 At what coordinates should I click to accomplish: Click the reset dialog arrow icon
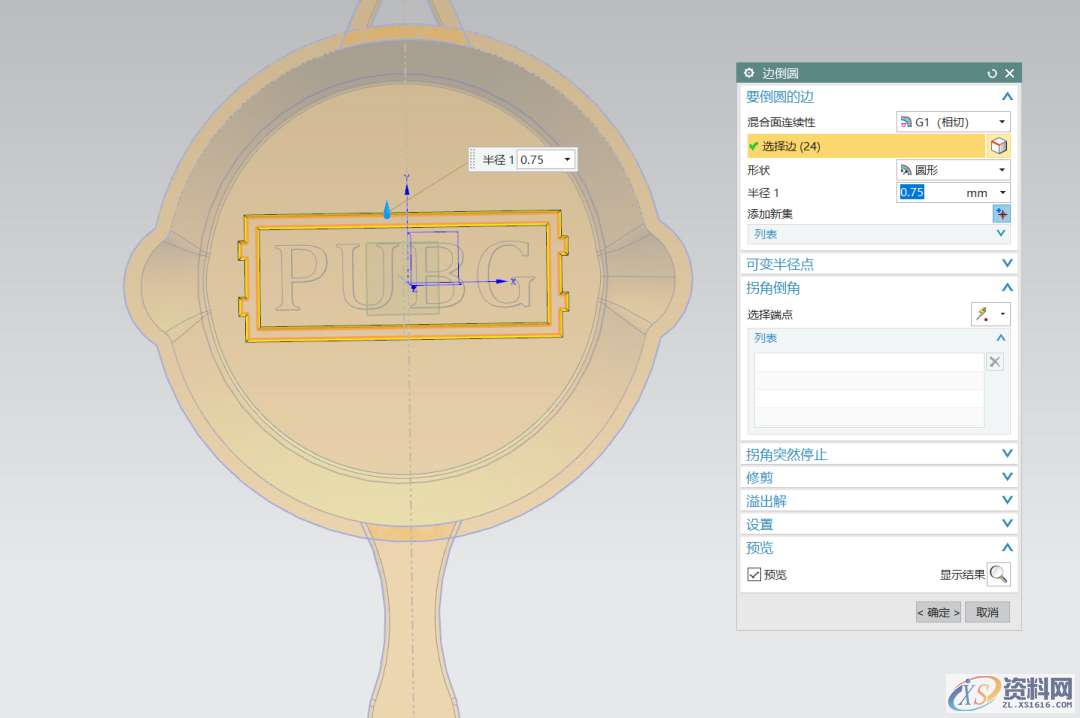click(x=992, y=73)
